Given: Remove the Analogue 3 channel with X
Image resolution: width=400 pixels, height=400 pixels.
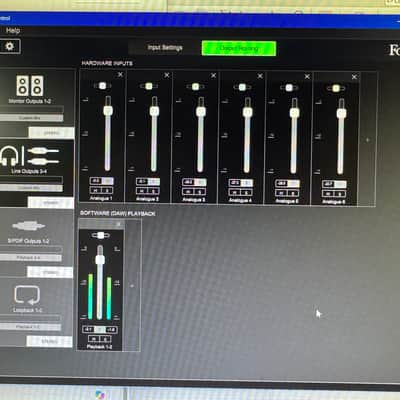Looking at the screenshot, I should [213, 76].
